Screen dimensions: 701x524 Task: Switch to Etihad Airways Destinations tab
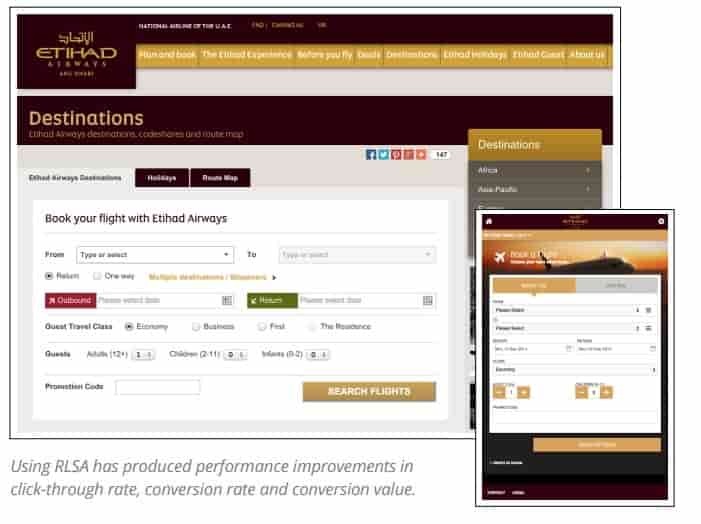click(x=75, y=178)
